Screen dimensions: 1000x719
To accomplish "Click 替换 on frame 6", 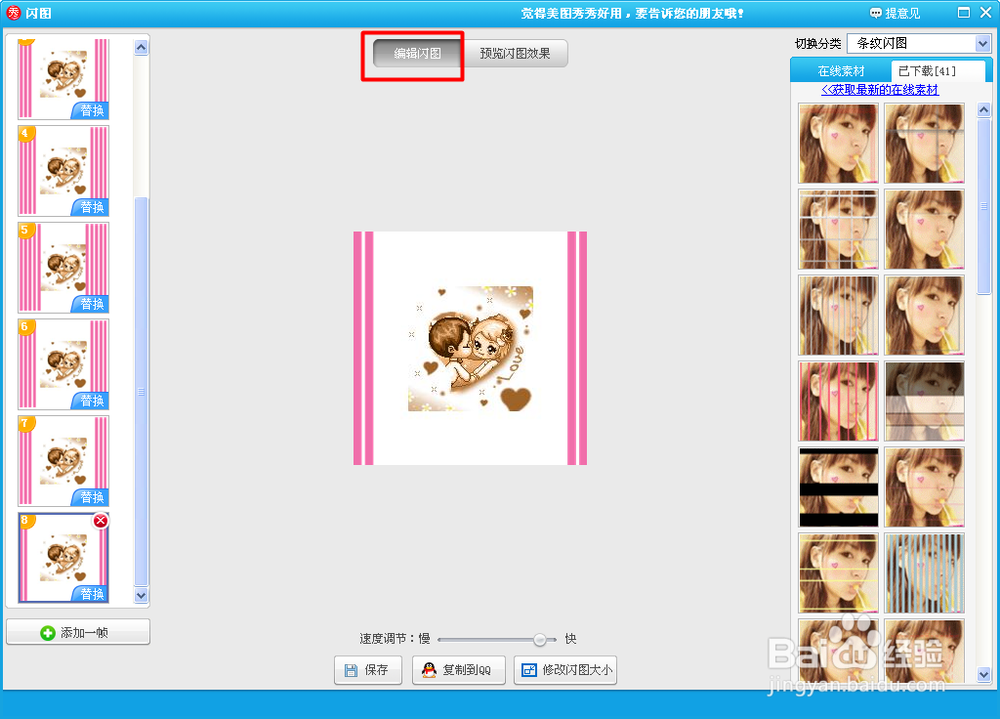I will pyautogui.click(x=91, y=401).
